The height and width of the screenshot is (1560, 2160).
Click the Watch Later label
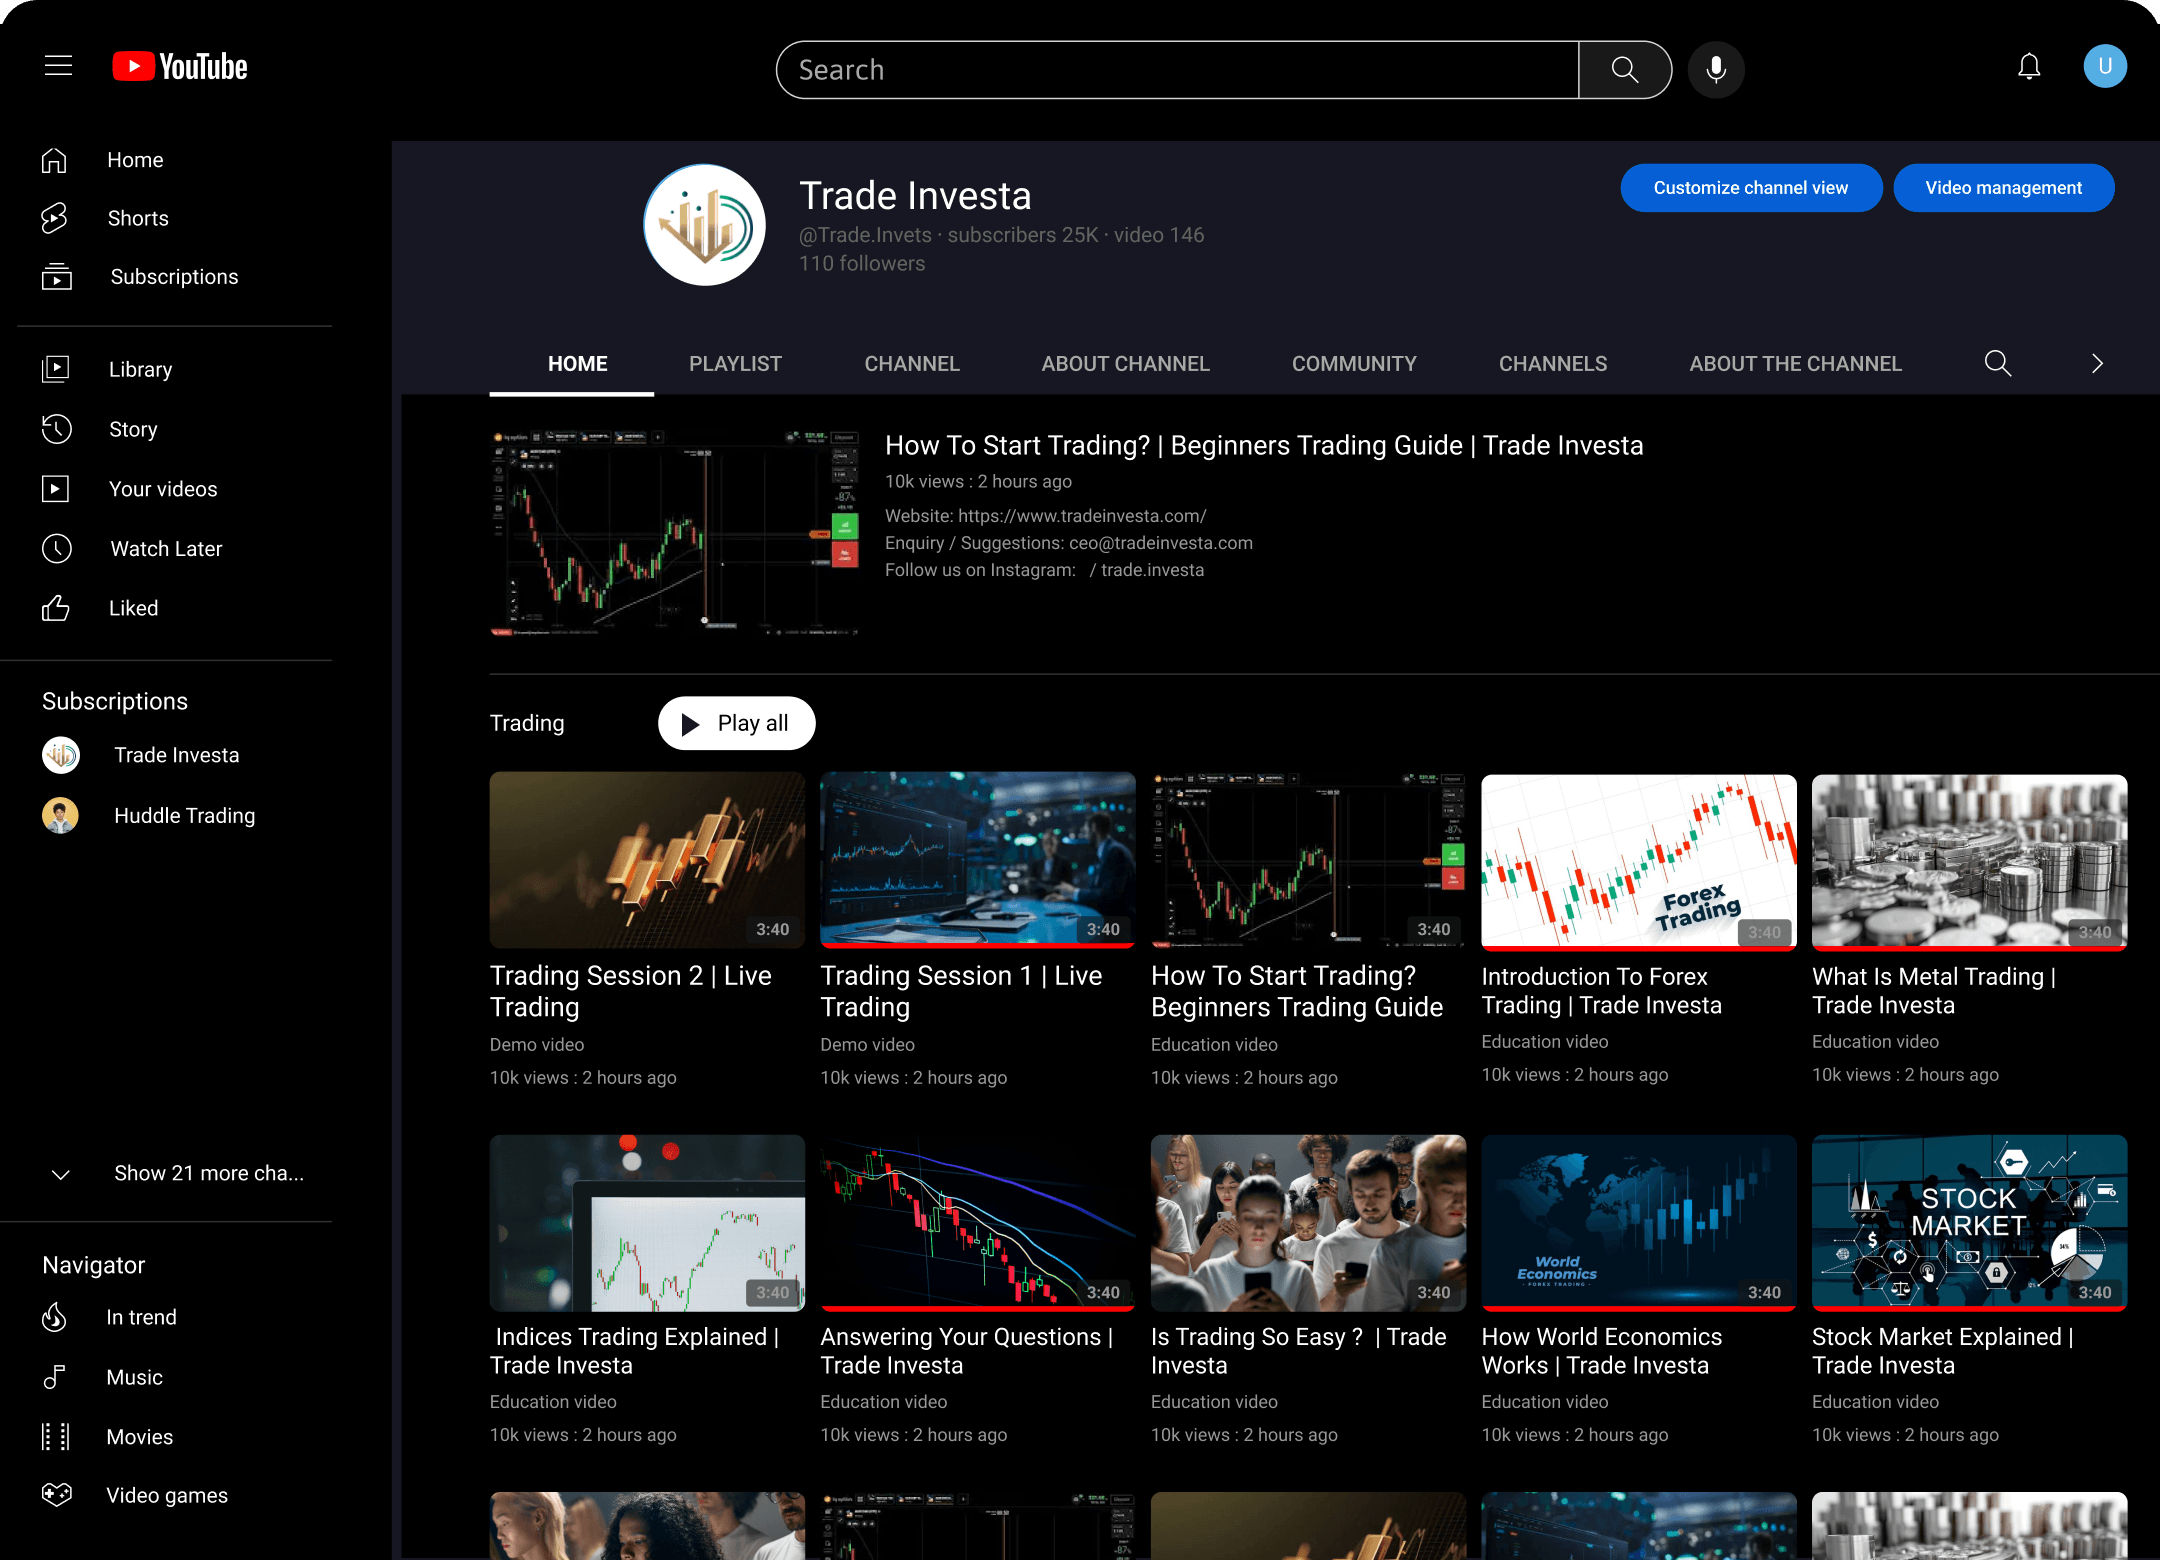(x=166, y=548)
